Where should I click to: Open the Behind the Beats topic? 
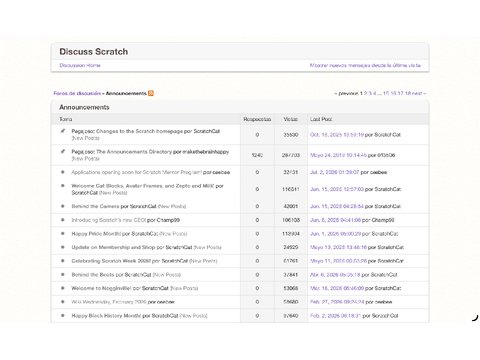(93, 275)
